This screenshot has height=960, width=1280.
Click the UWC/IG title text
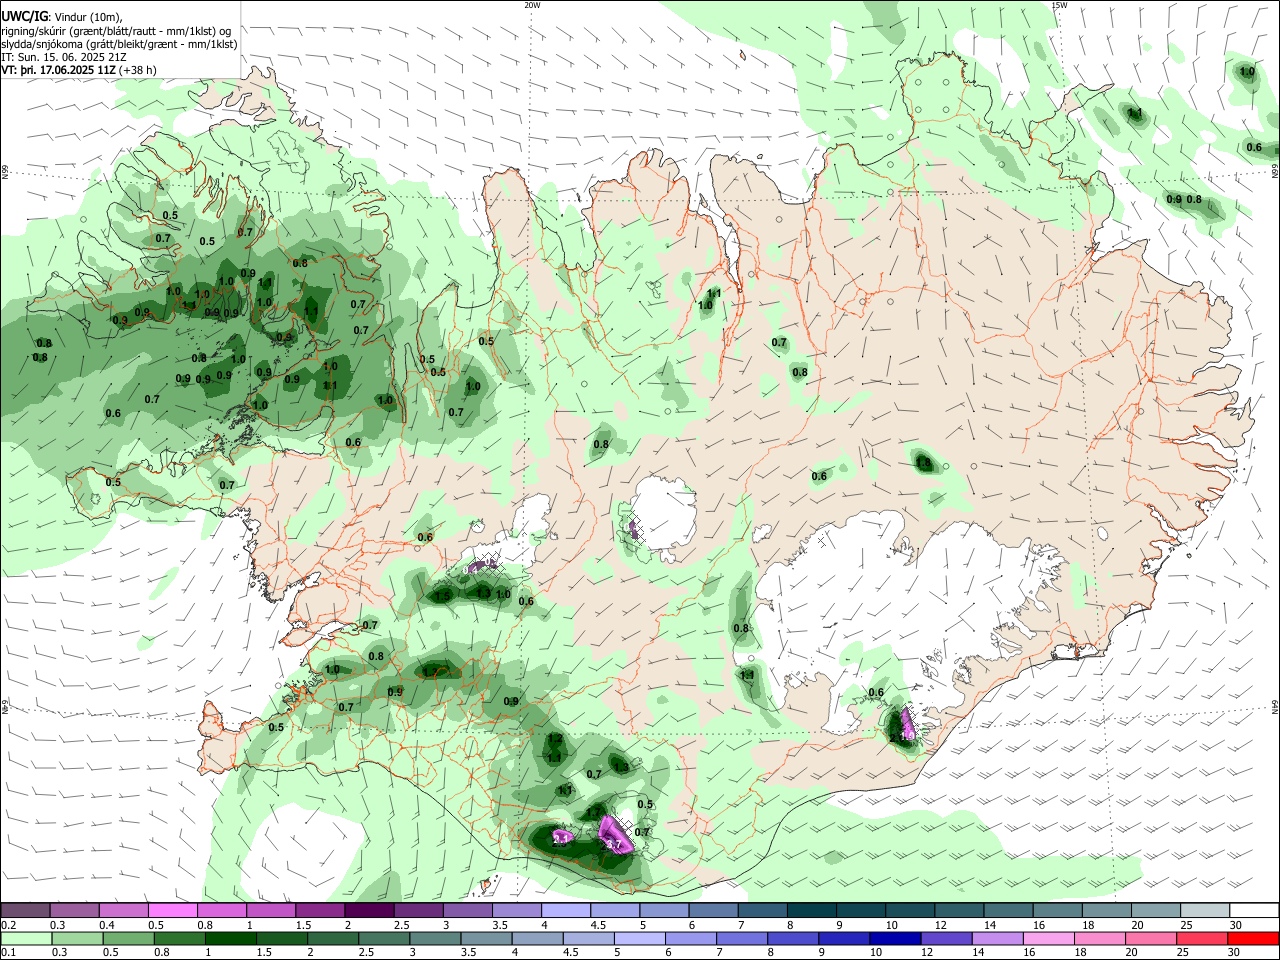(24, 16)
